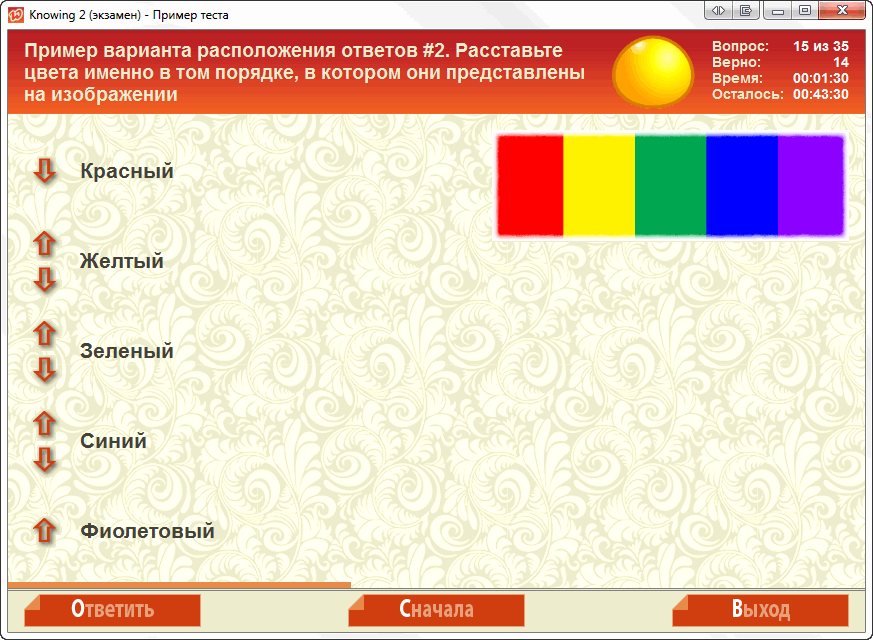
Task: Close the Knowing 2 window
Action: tap(842, 10)
